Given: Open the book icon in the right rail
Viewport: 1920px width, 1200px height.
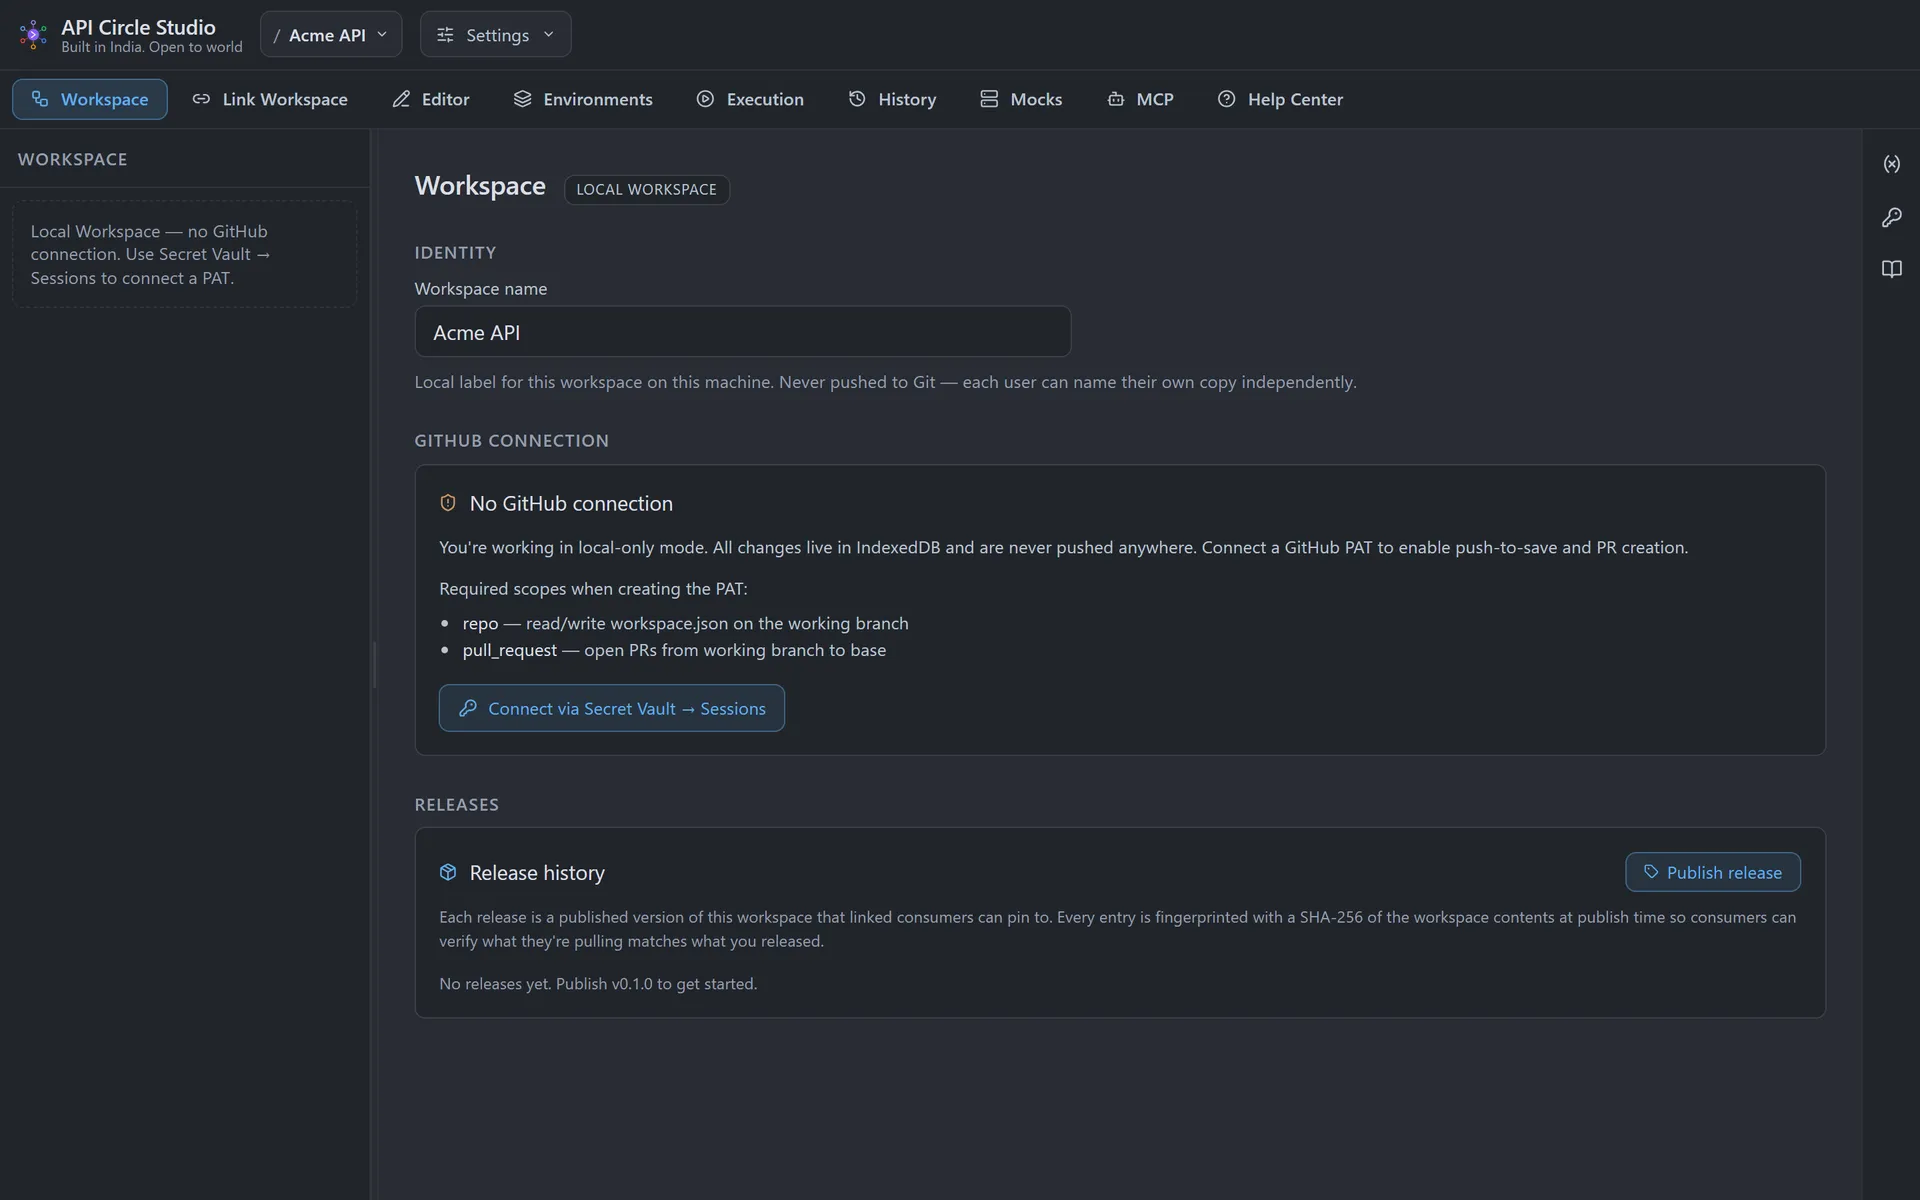Looking at the screenshot, I should coord(1891,269).
